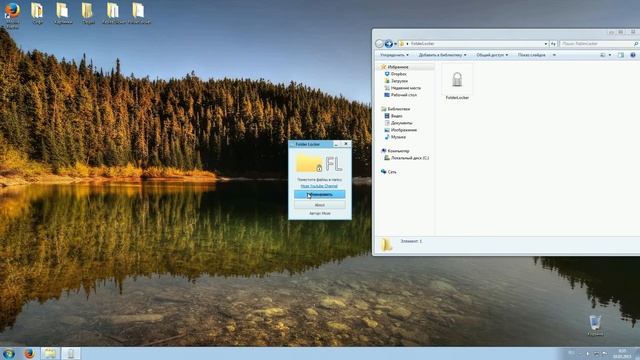This screenshot has width=640, height=360.
Task: Start Показ слайдов in Explorer toolbar
Action: click(x=531, y=55)
